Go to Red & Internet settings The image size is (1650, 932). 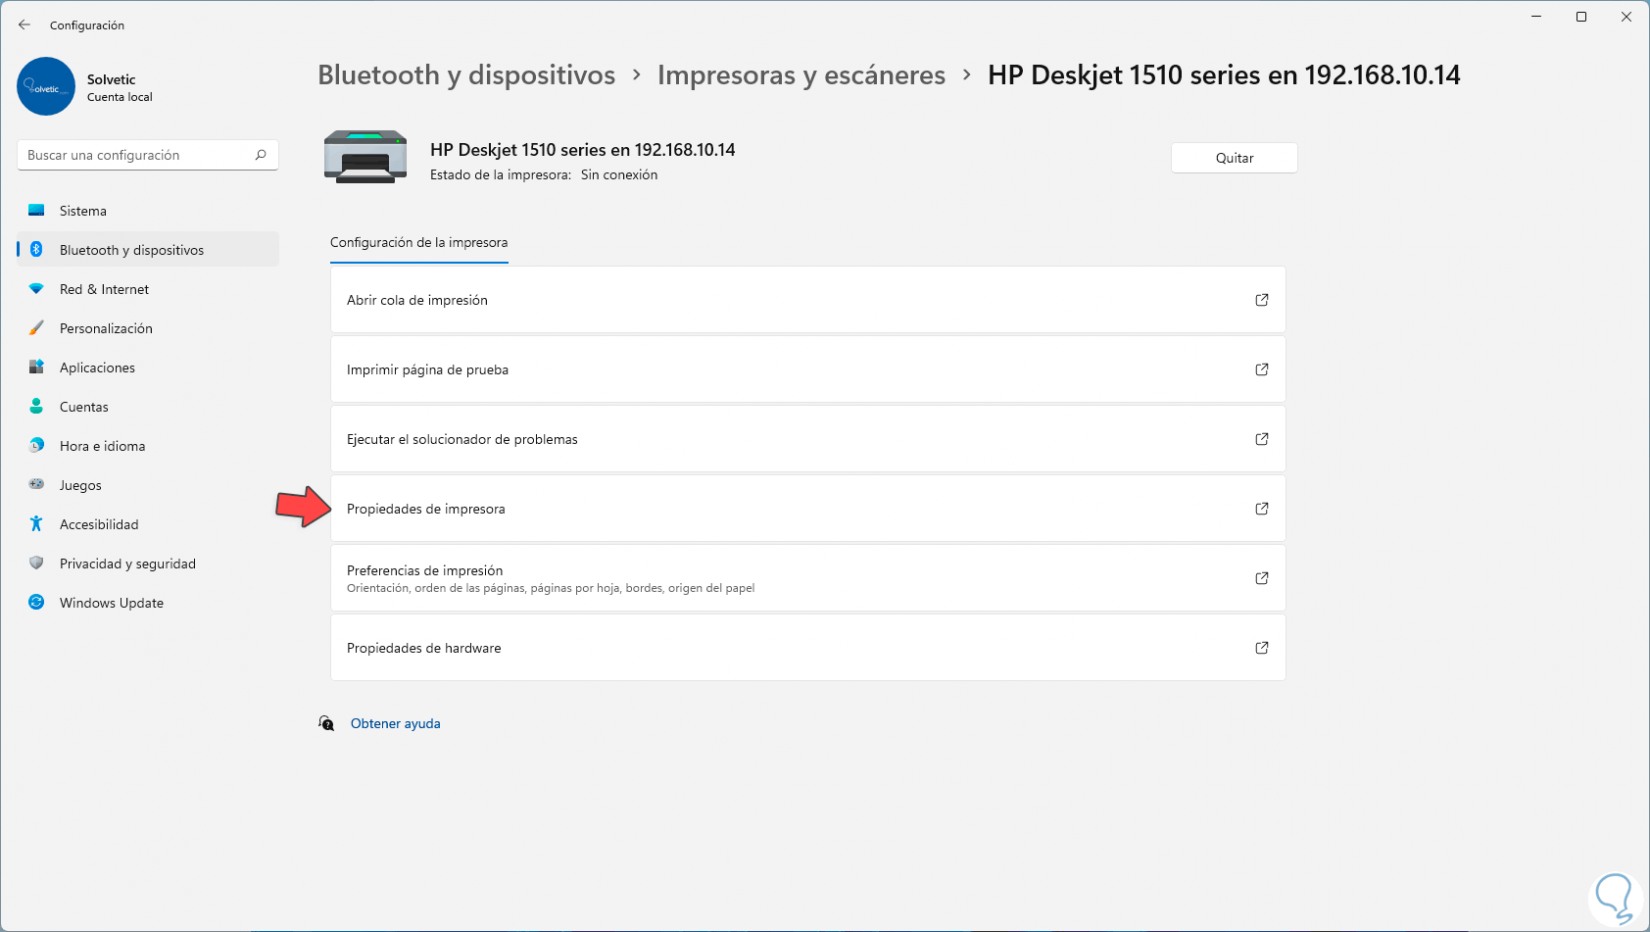pos(104,289)
